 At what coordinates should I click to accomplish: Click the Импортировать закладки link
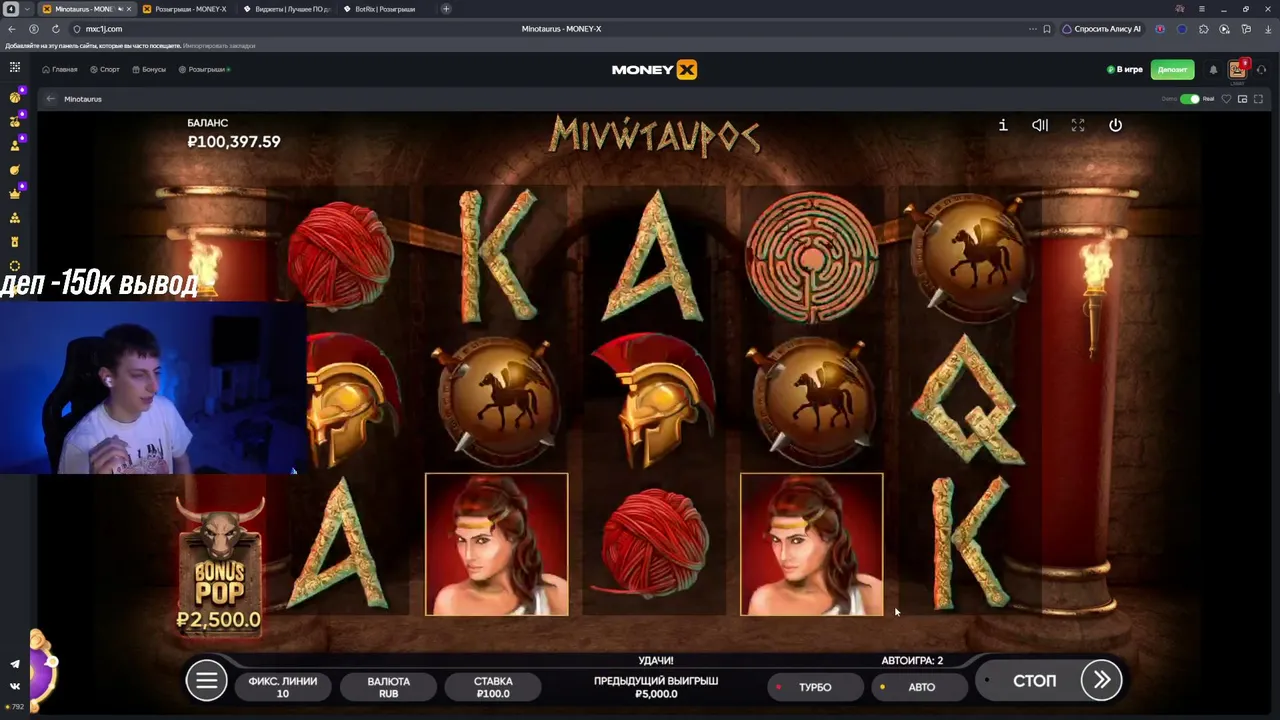pyautogui.click(x=219, y=46)
